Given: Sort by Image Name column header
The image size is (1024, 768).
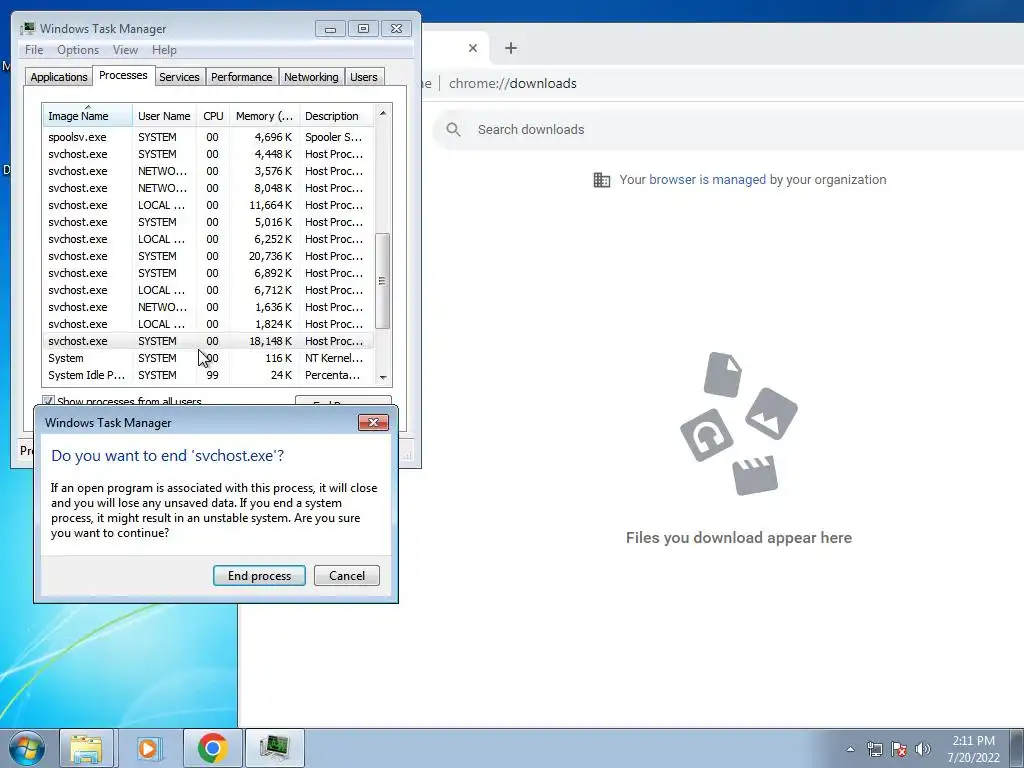Looking at the screenshot, I should click(x=88, y=116).
